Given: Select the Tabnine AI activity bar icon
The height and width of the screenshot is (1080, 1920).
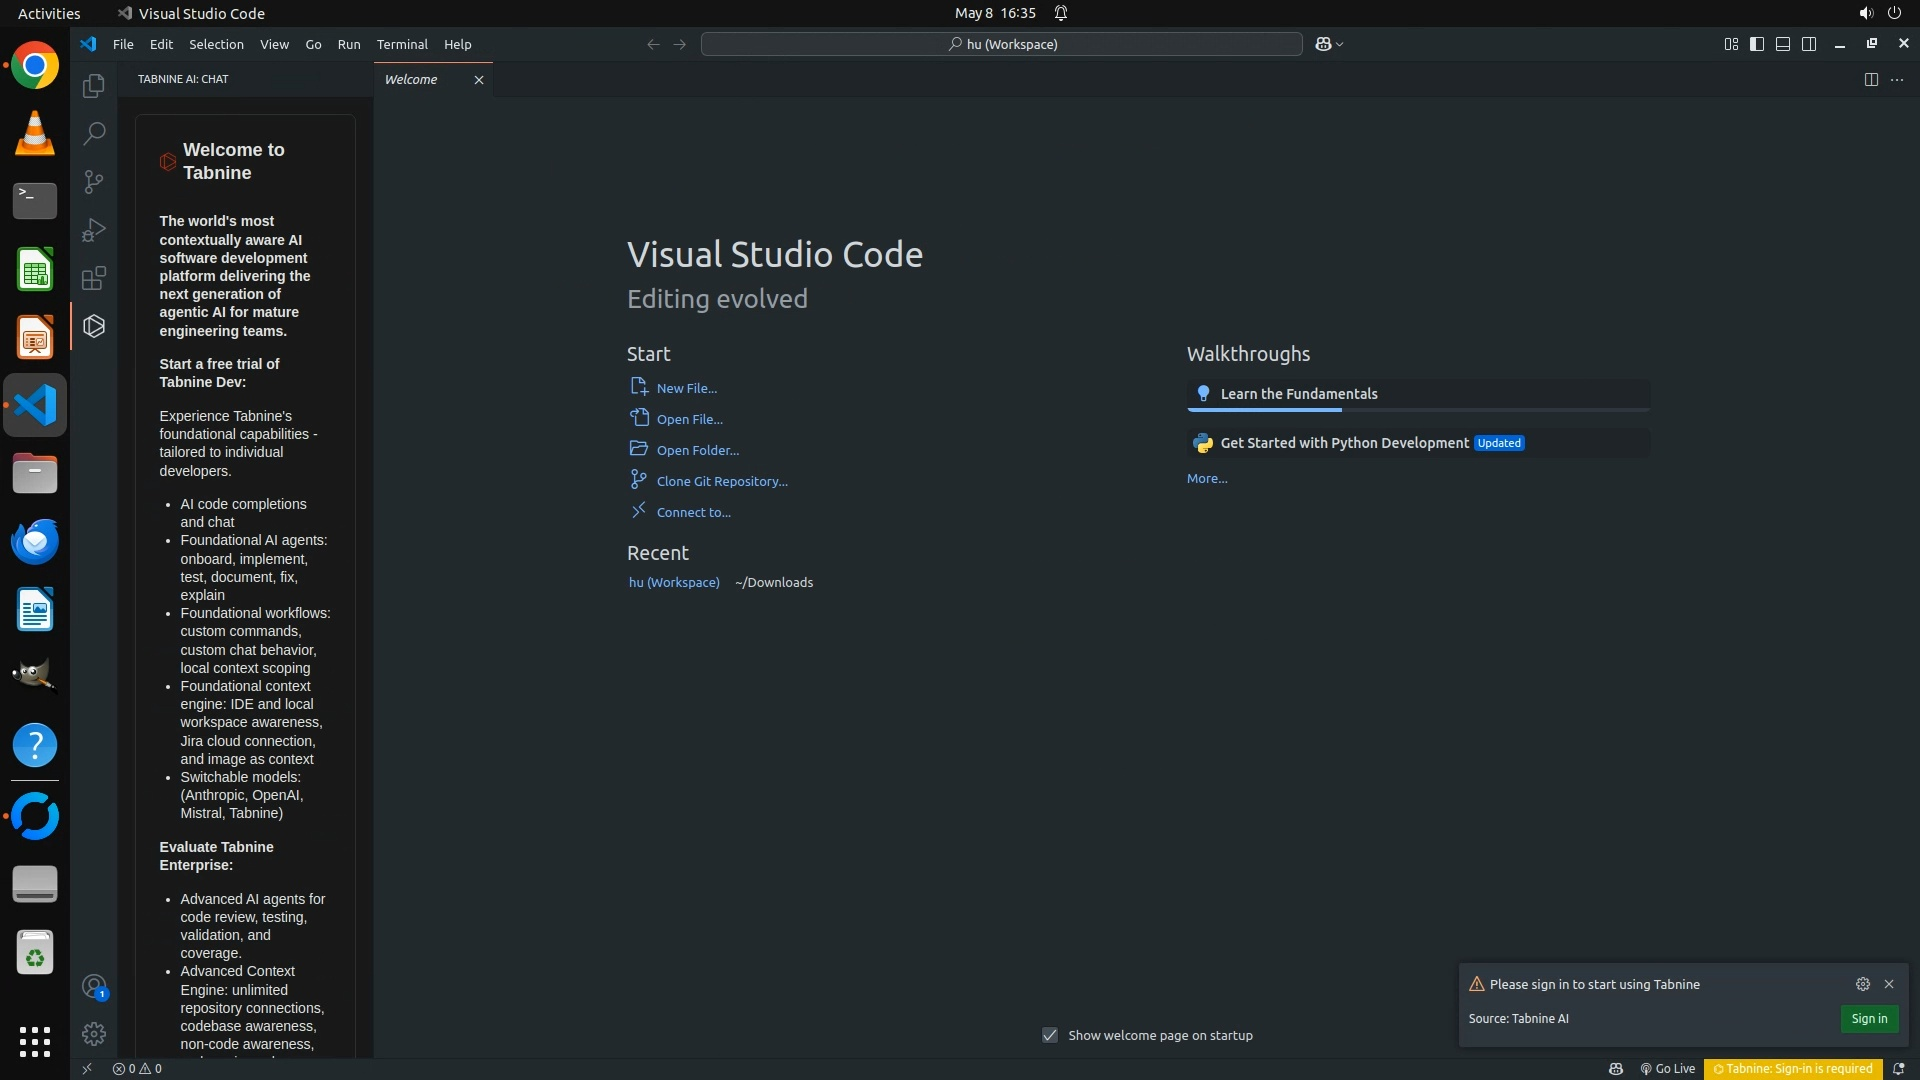Looking at the screenshot, I should pyautogui.click(x=94, y=326).
